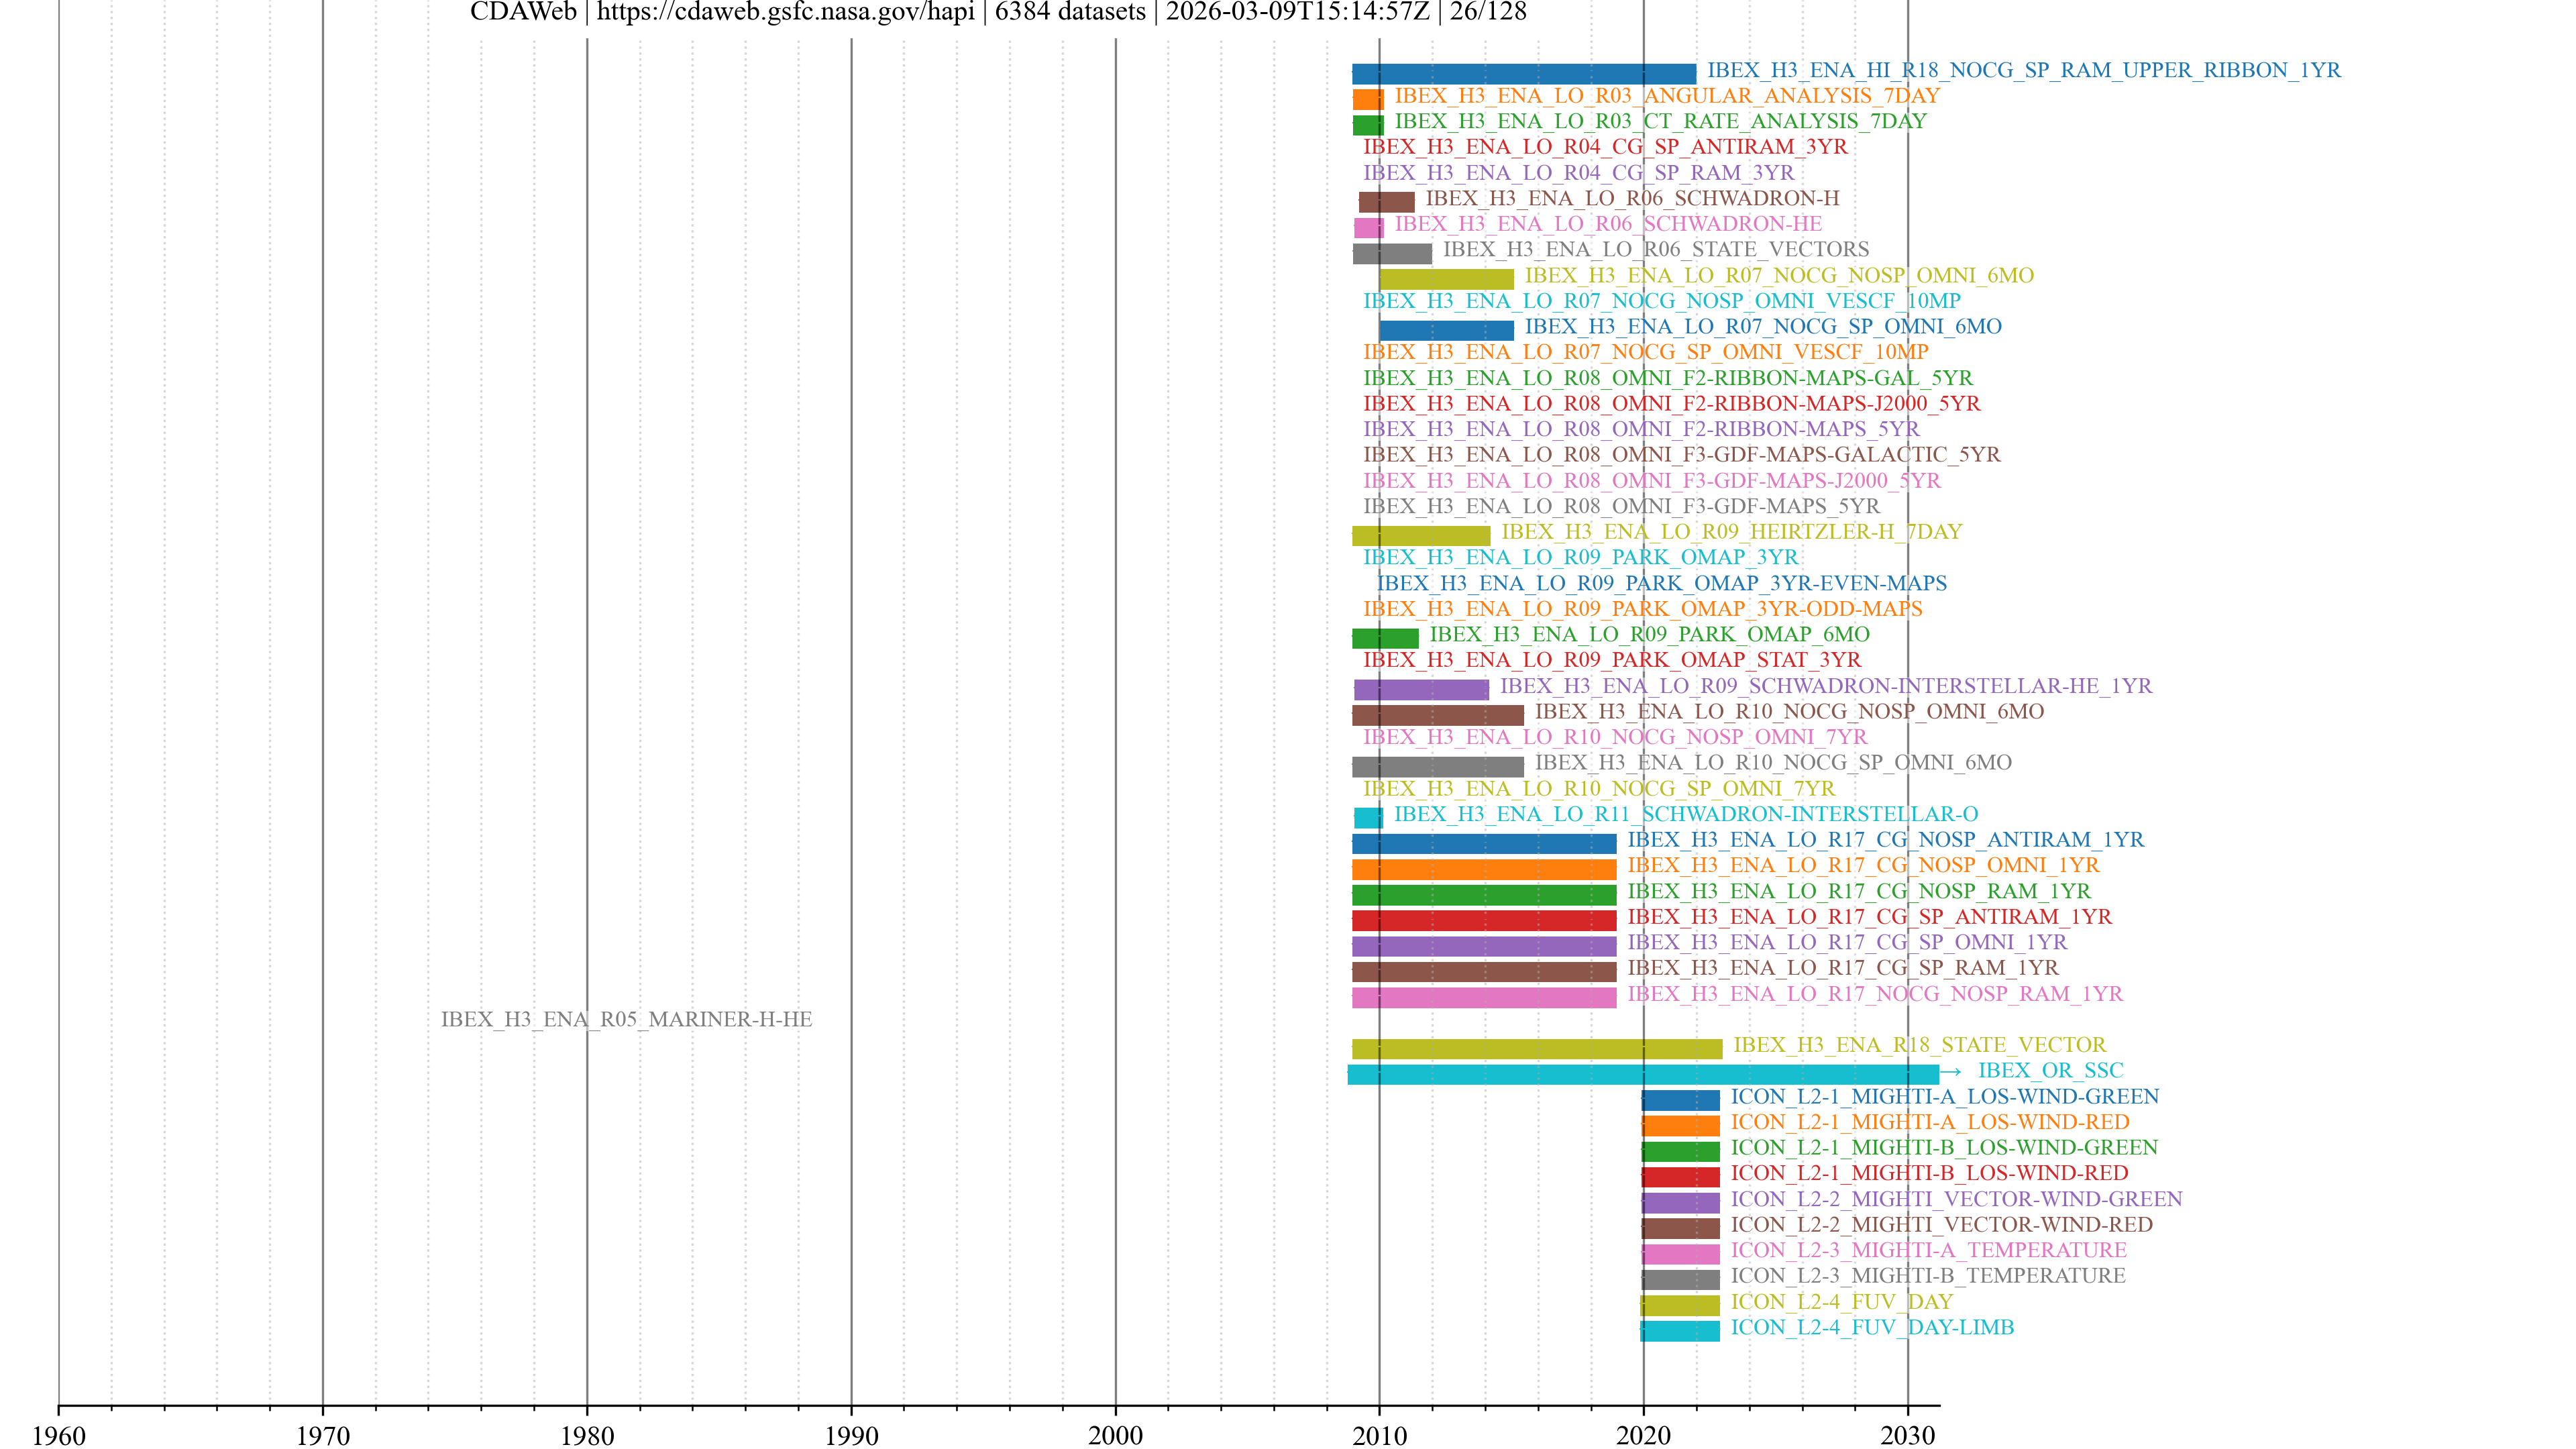2576x1449 pixels.
Task: Click the 2030 x-axis tick label
Action: coord(1907,1436)
